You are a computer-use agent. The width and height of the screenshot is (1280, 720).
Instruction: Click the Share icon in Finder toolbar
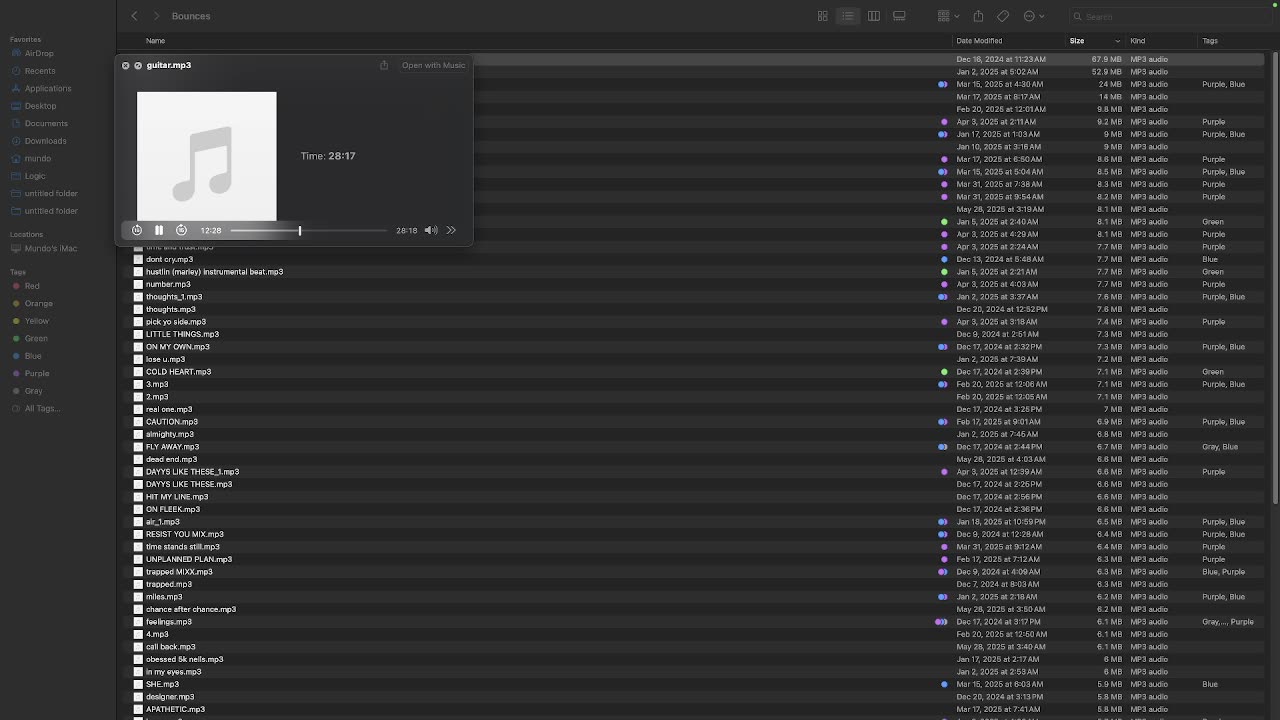pyautogui.click(x=978, y=16)
